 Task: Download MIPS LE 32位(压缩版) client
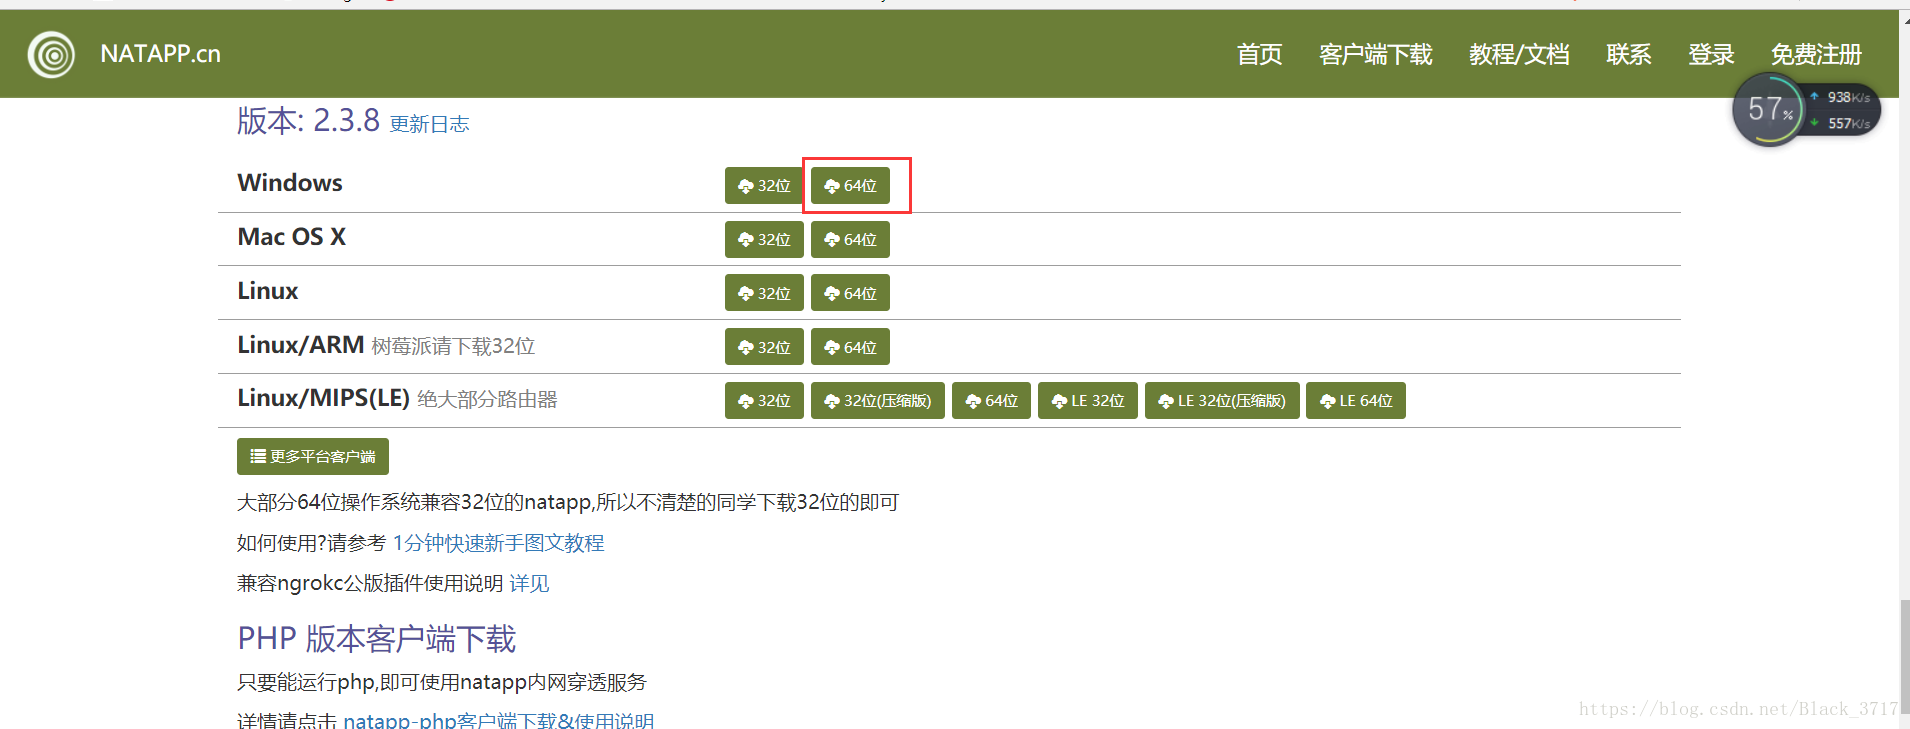(x=1222, y=401)
